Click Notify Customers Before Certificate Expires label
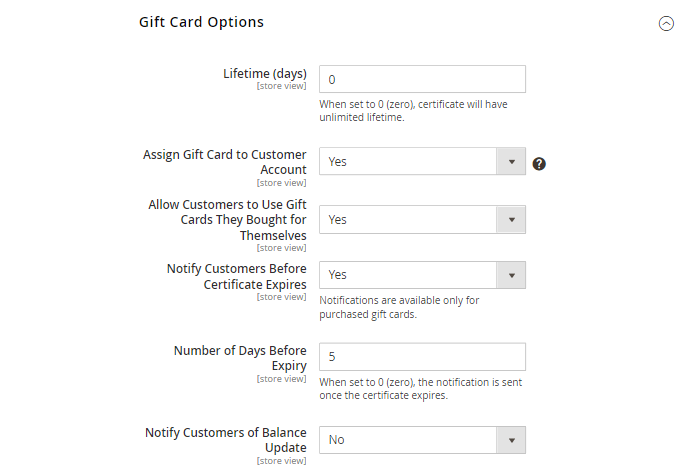684x473 pixels. (x=236, y=276)
